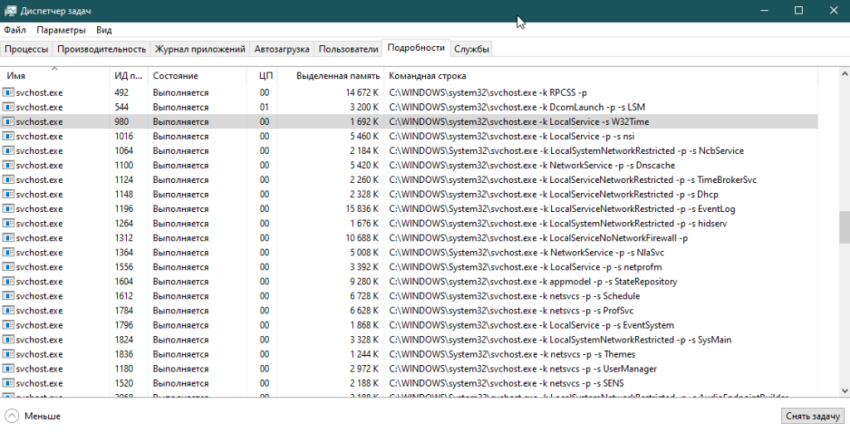Viewport: 850px width, 433px height.
Task: Click the svchost.exe icon for PID 1612
Action: coord(8,296)
